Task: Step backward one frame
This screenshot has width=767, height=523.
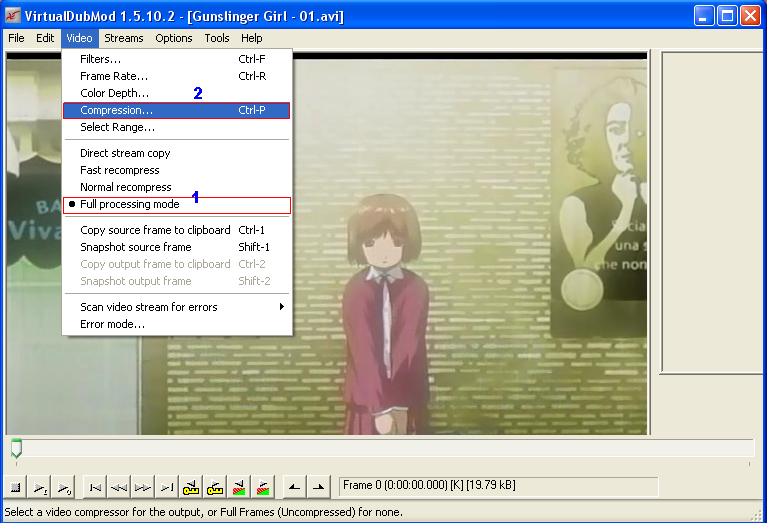Action: (x=119, y=487)
